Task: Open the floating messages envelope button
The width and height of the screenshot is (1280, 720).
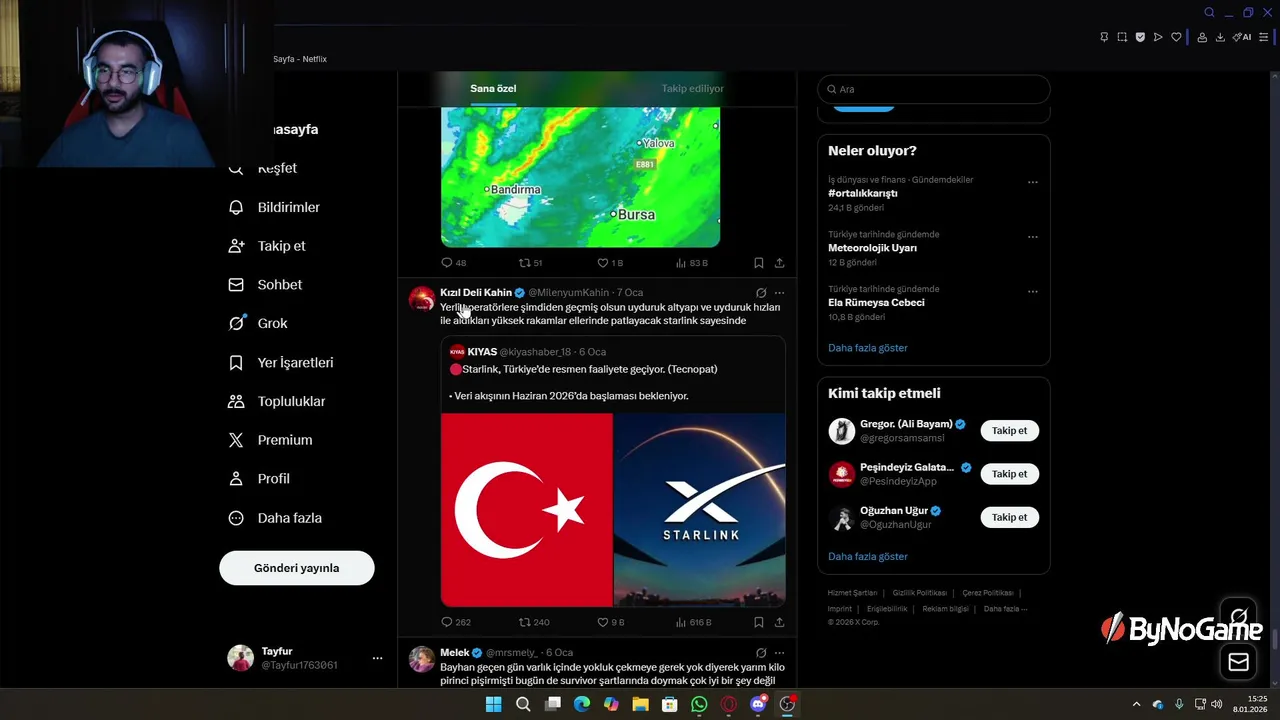Action: pos(1239,661)
